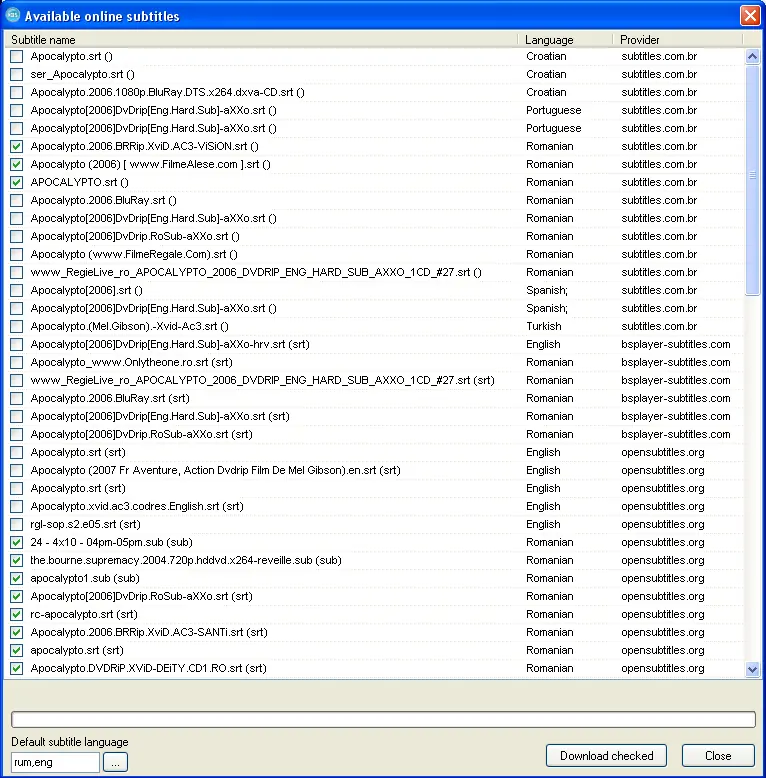Check the Apocalypto[2006].srt () Spanish checkbox
Viewport: 766px width, 778px height.
point(16,290)
